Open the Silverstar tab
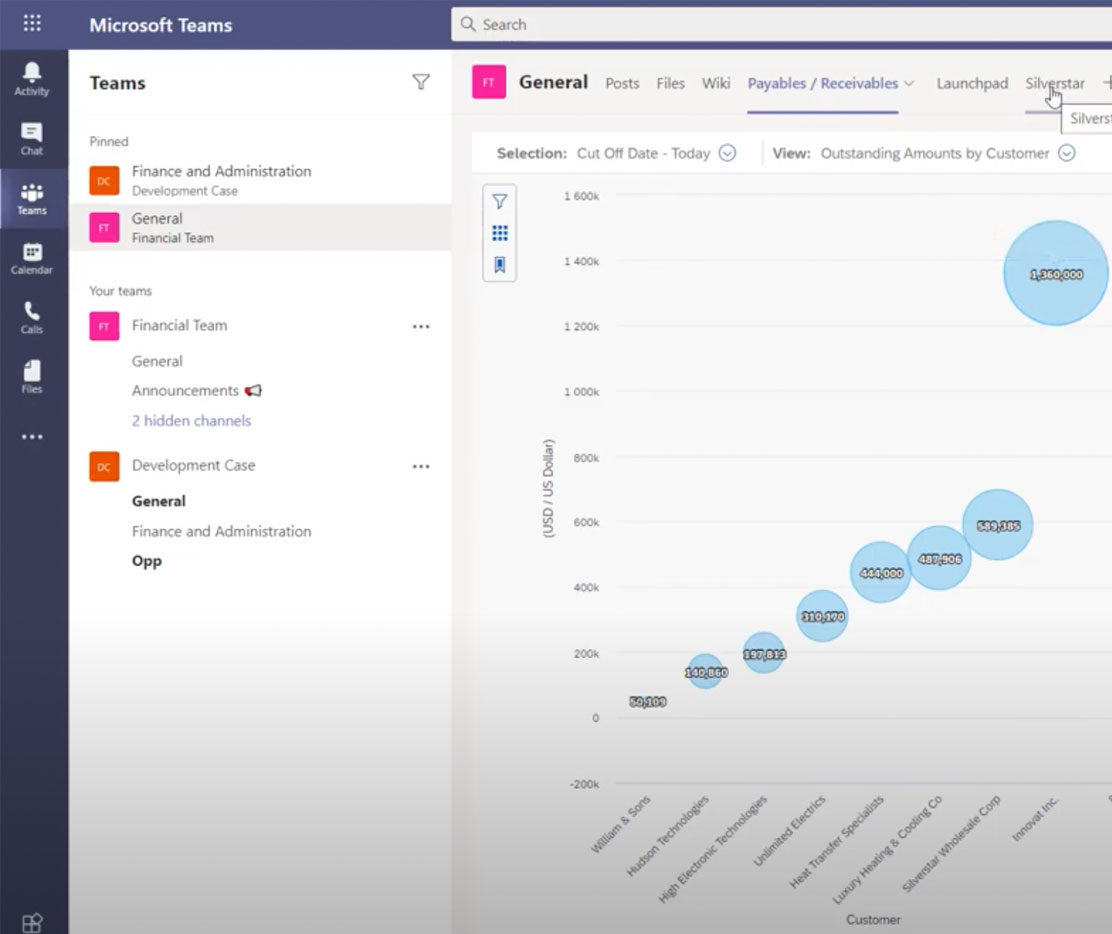Screen dimensions: 1112x934 click(x=1055, y=83)
